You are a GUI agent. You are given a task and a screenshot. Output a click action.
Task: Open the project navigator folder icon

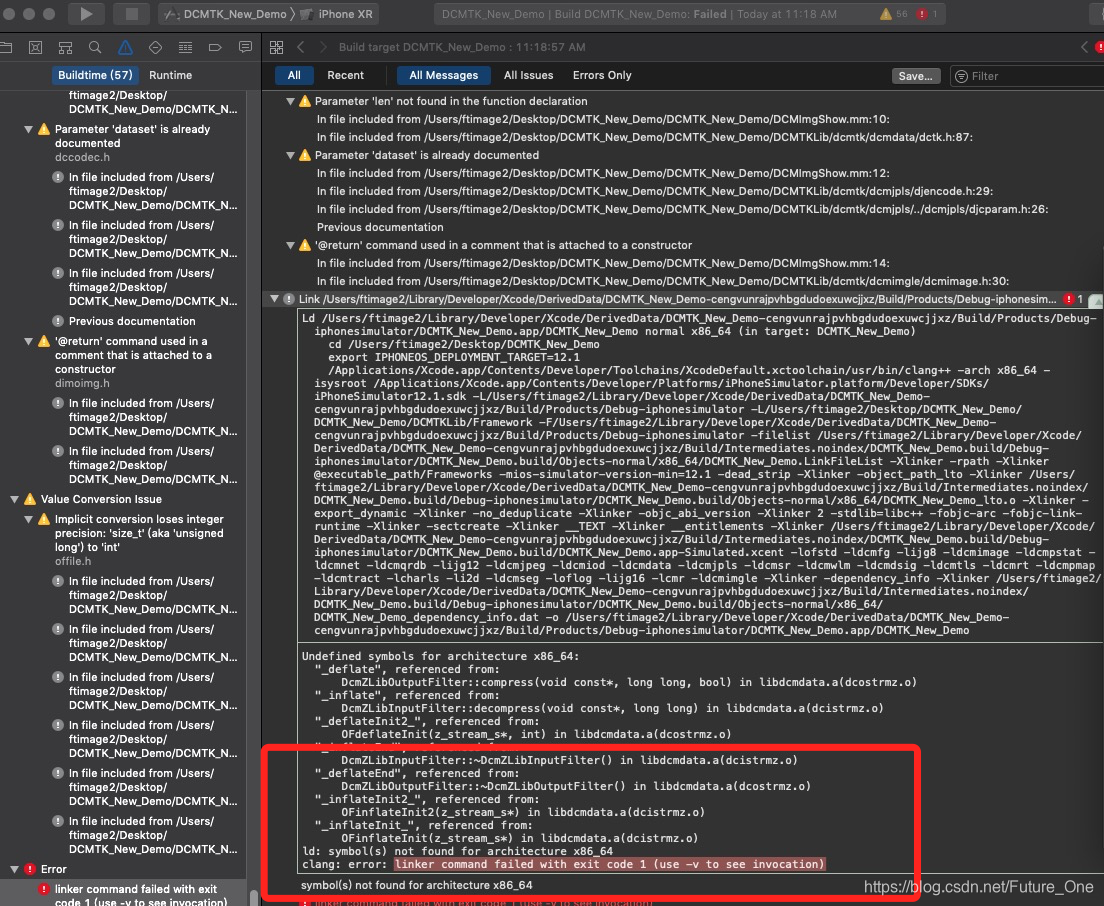pos(6,47)
